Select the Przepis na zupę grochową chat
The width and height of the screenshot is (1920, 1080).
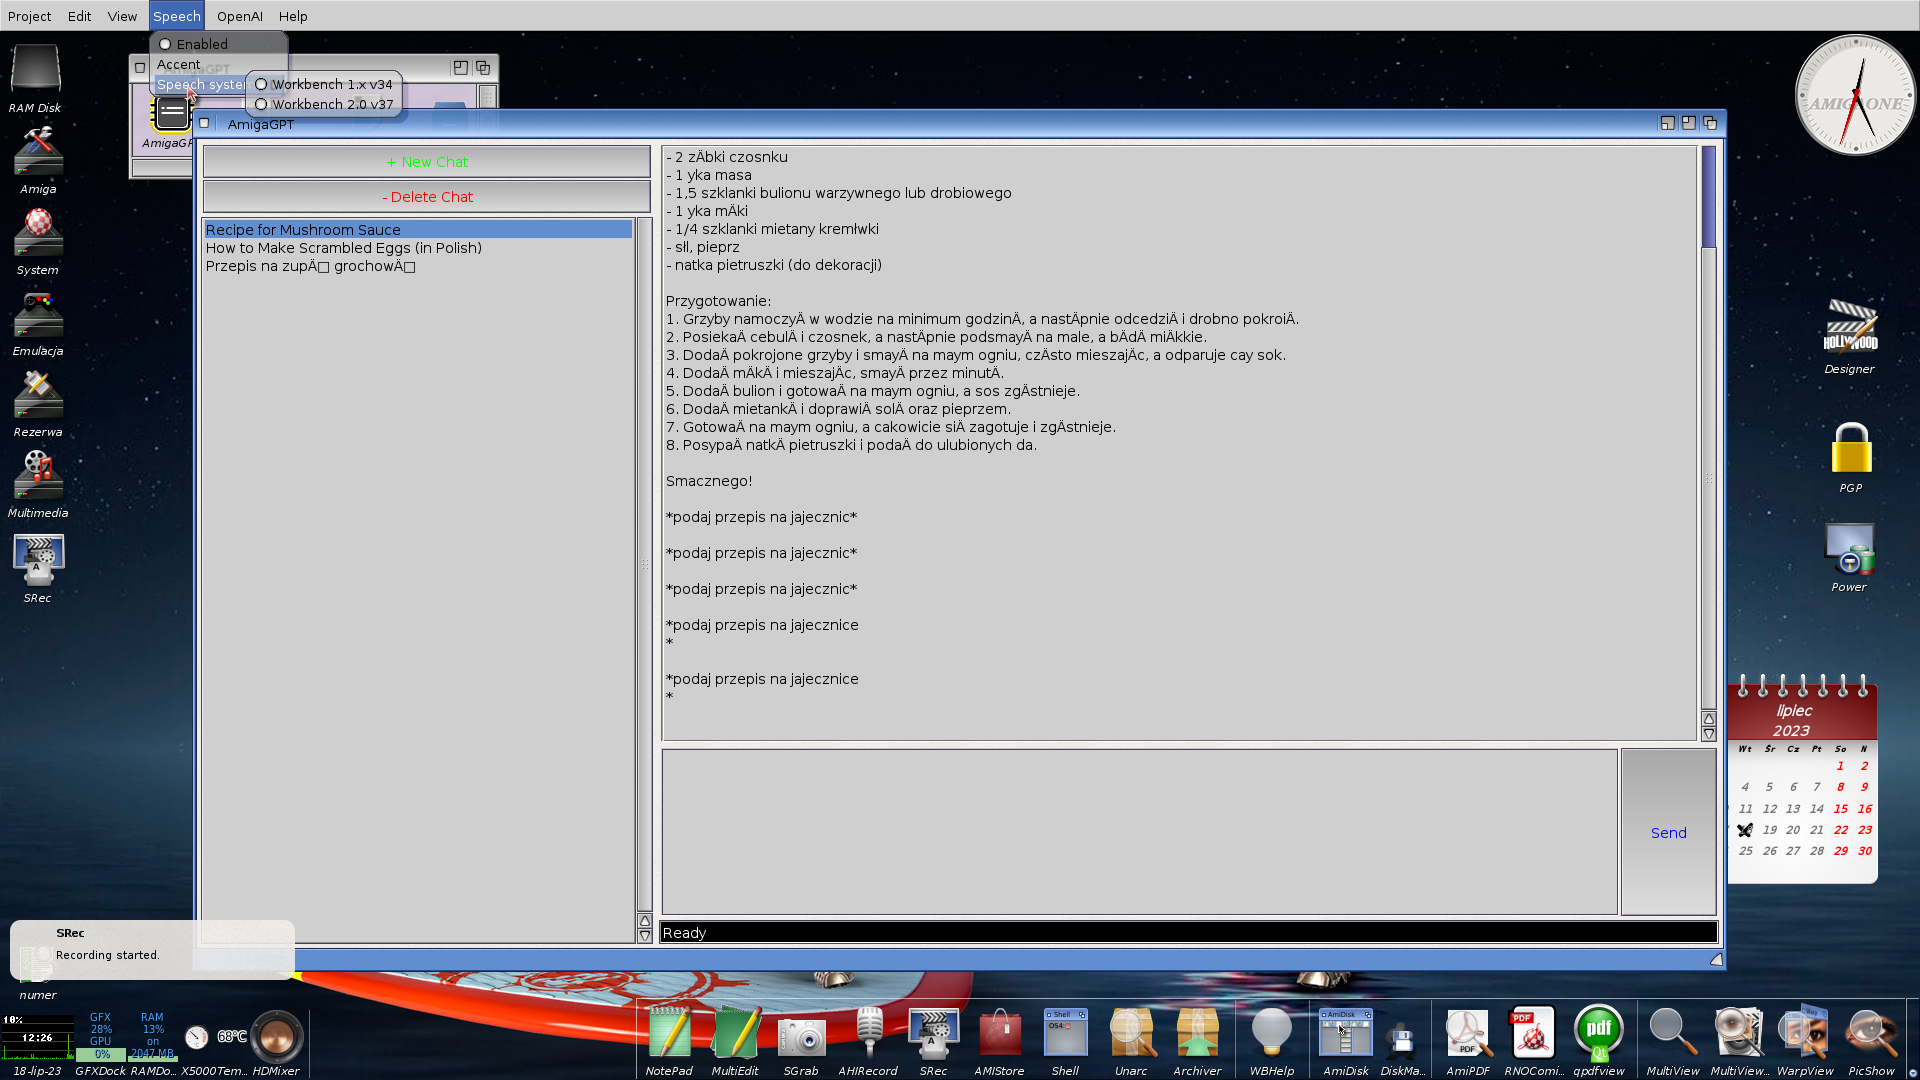pos(418,266)
